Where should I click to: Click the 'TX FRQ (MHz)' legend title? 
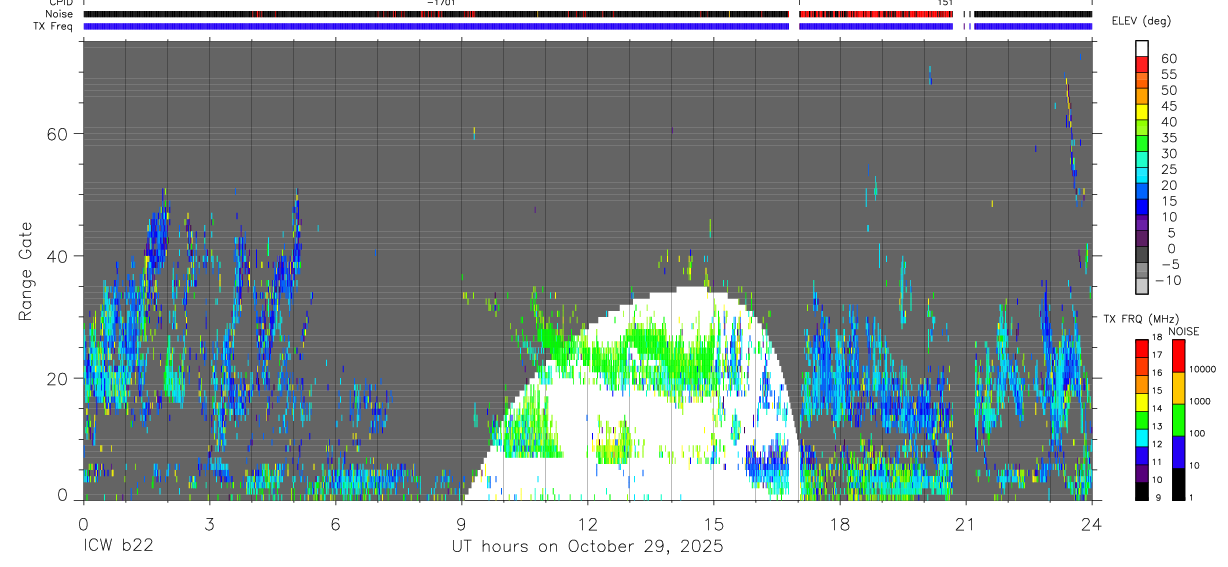pos(1140,318)
